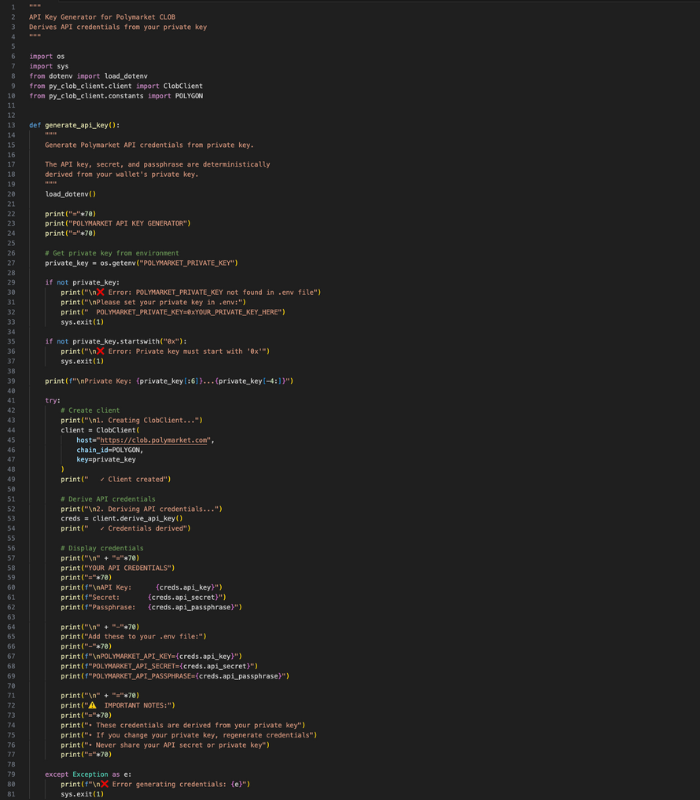Click 'chain_id=POLYGON,' argument

pyautogui.click(x=110, y=450)
